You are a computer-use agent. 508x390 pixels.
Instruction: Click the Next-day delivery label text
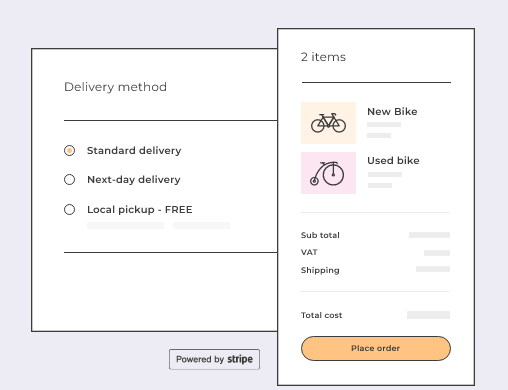(x=134, y=180)
